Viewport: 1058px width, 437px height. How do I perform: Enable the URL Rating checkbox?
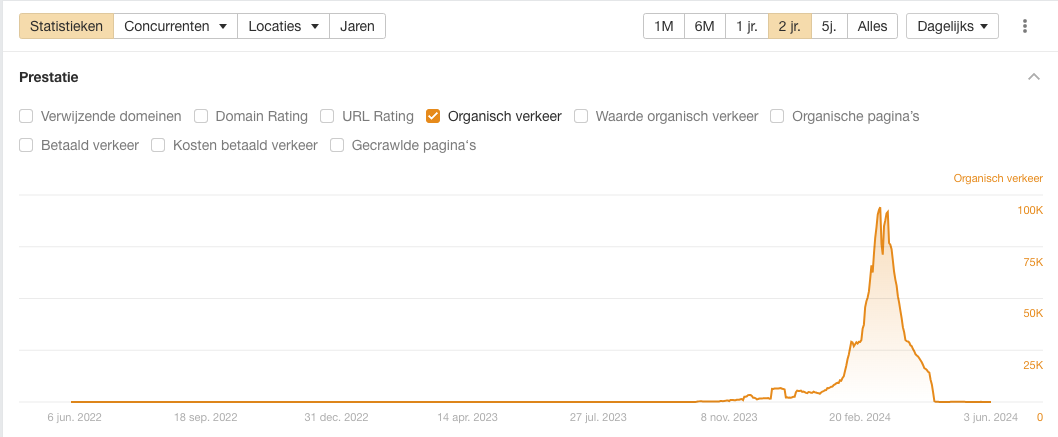tap(327, 116)
